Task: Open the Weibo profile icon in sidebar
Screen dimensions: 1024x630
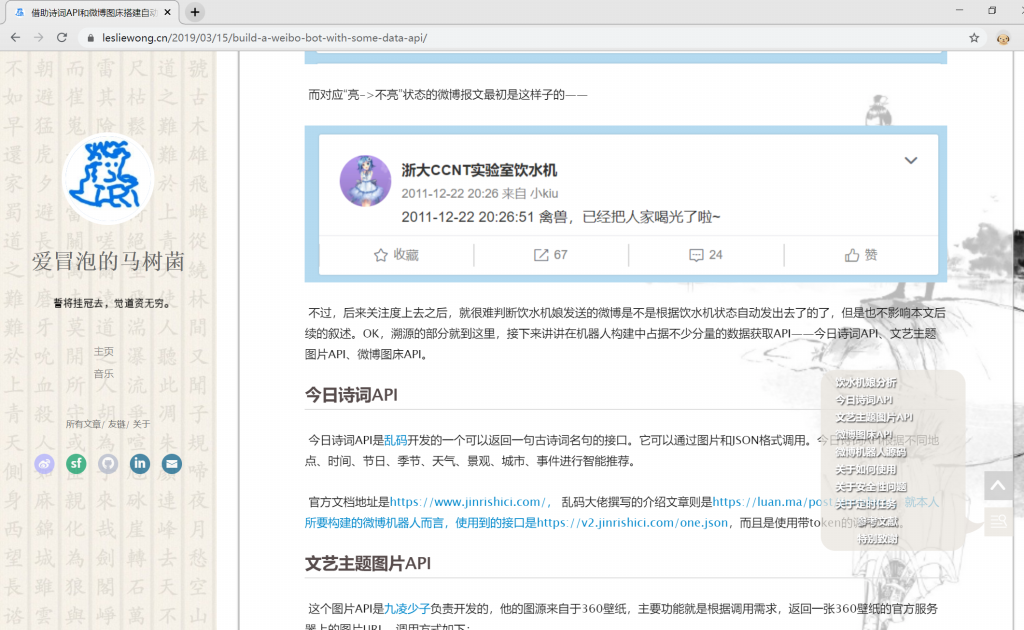Action: click(44, 464)
